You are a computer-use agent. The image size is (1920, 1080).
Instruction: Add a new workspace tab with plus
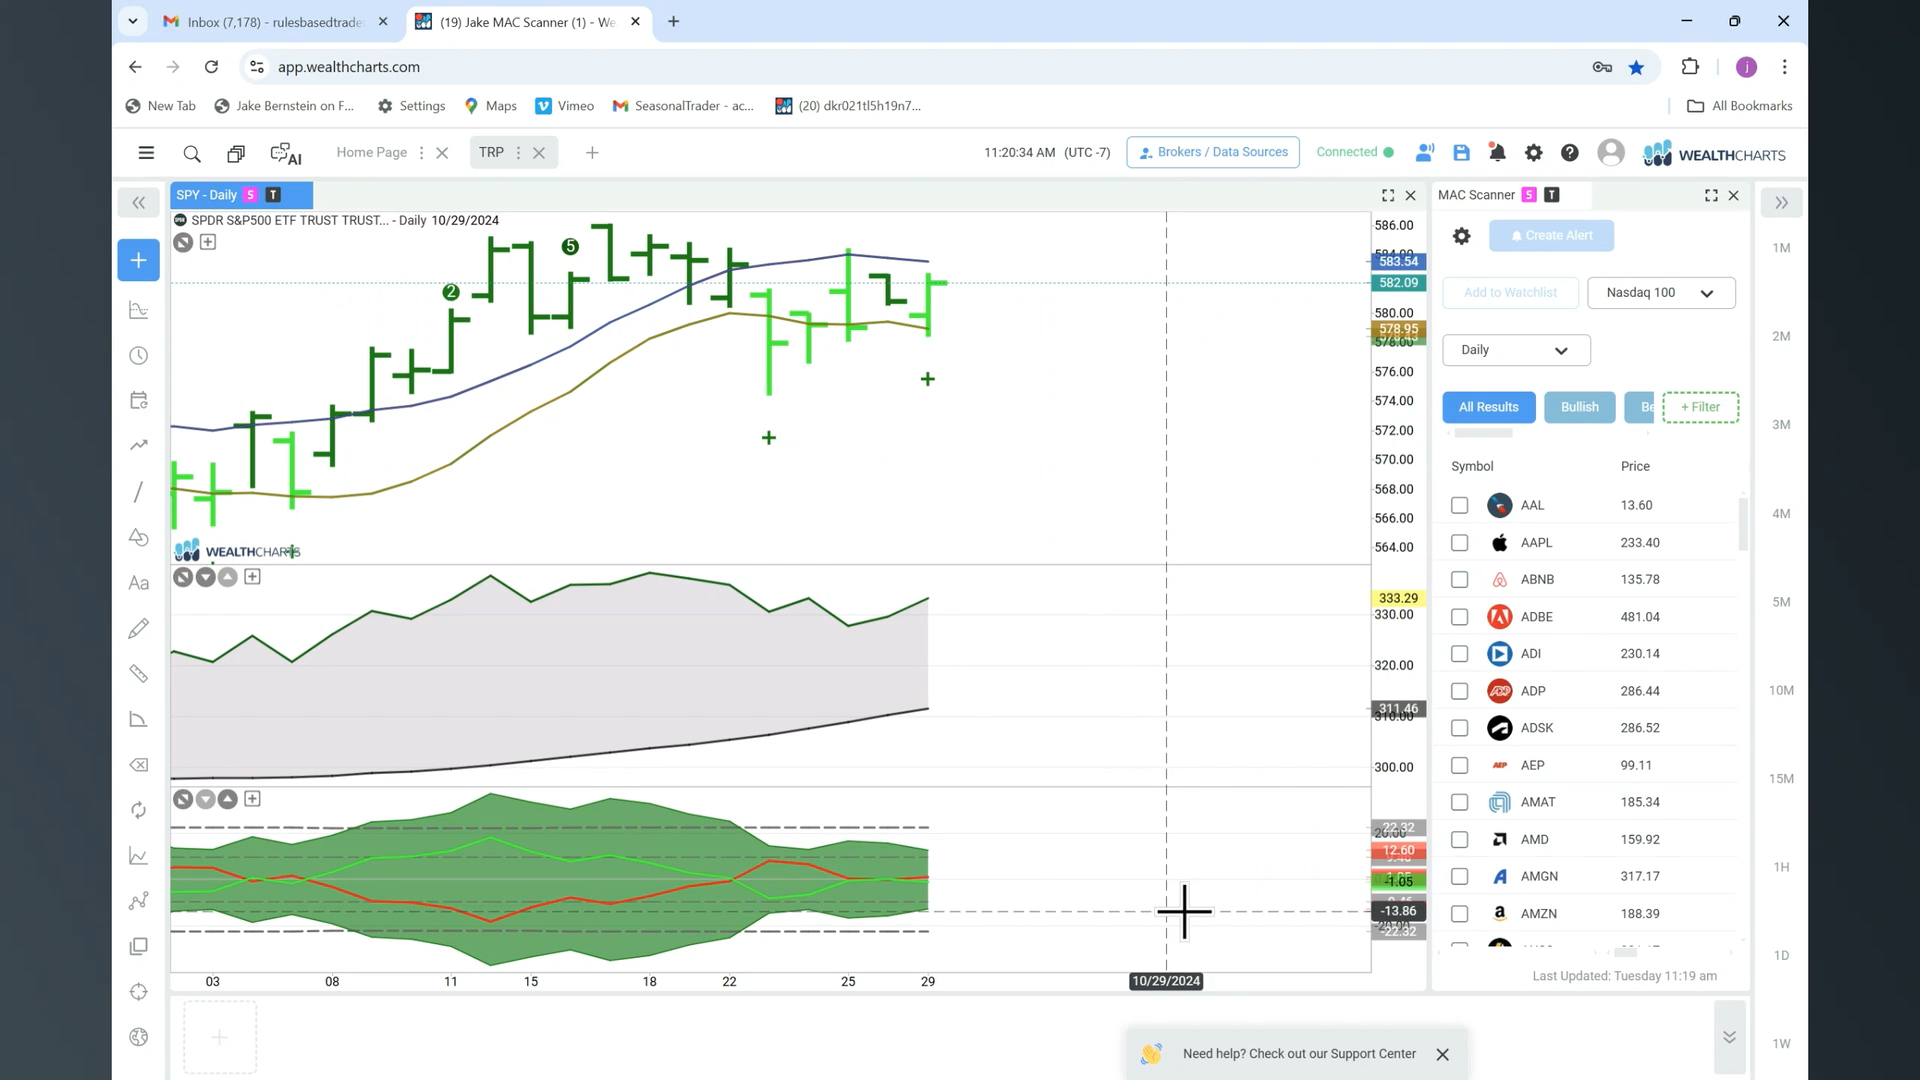click(x=592, y=153)
